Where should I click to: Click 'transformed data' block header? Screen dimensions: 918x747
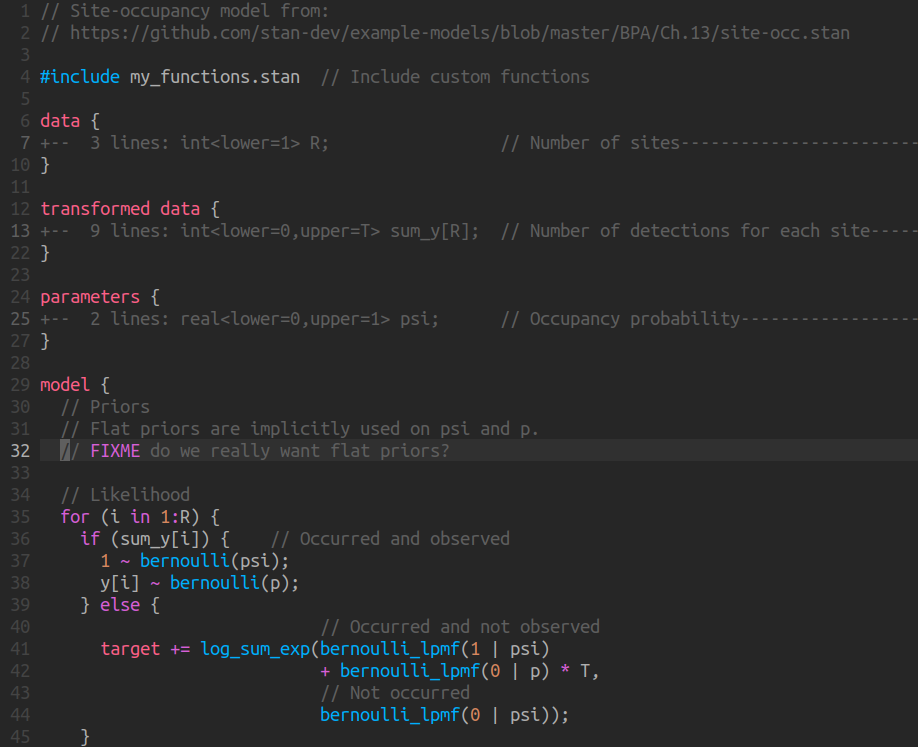[120, 208]
